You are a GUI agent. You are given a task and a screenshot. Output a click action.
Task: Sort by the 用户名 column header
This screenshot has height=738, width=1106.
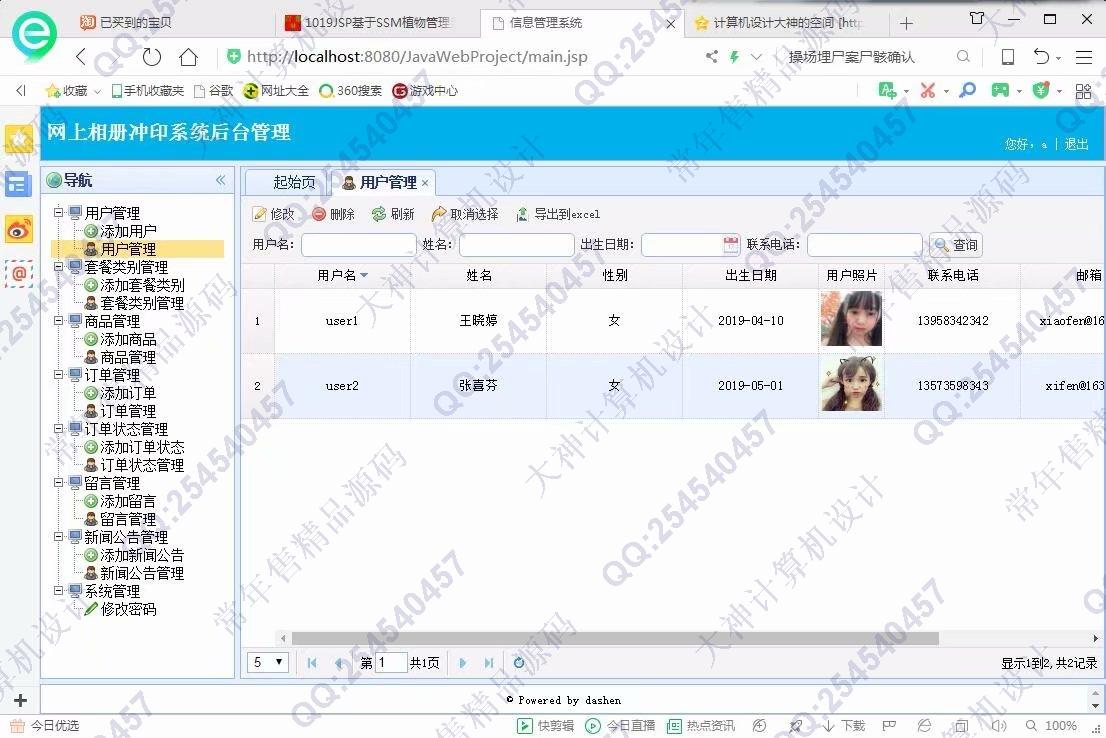[342, 275]
